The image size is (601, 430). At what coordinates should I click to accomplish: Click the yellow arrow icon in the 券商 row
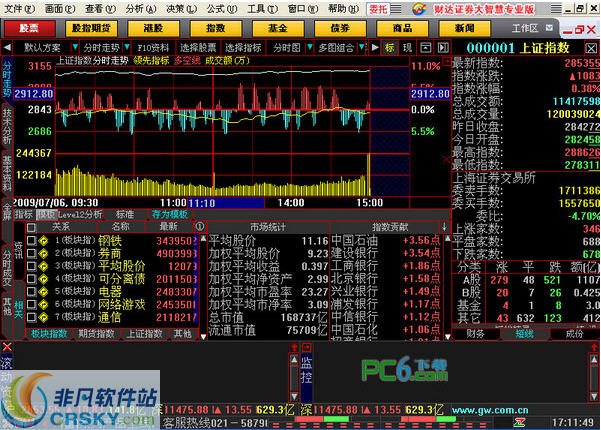[43, 253]
